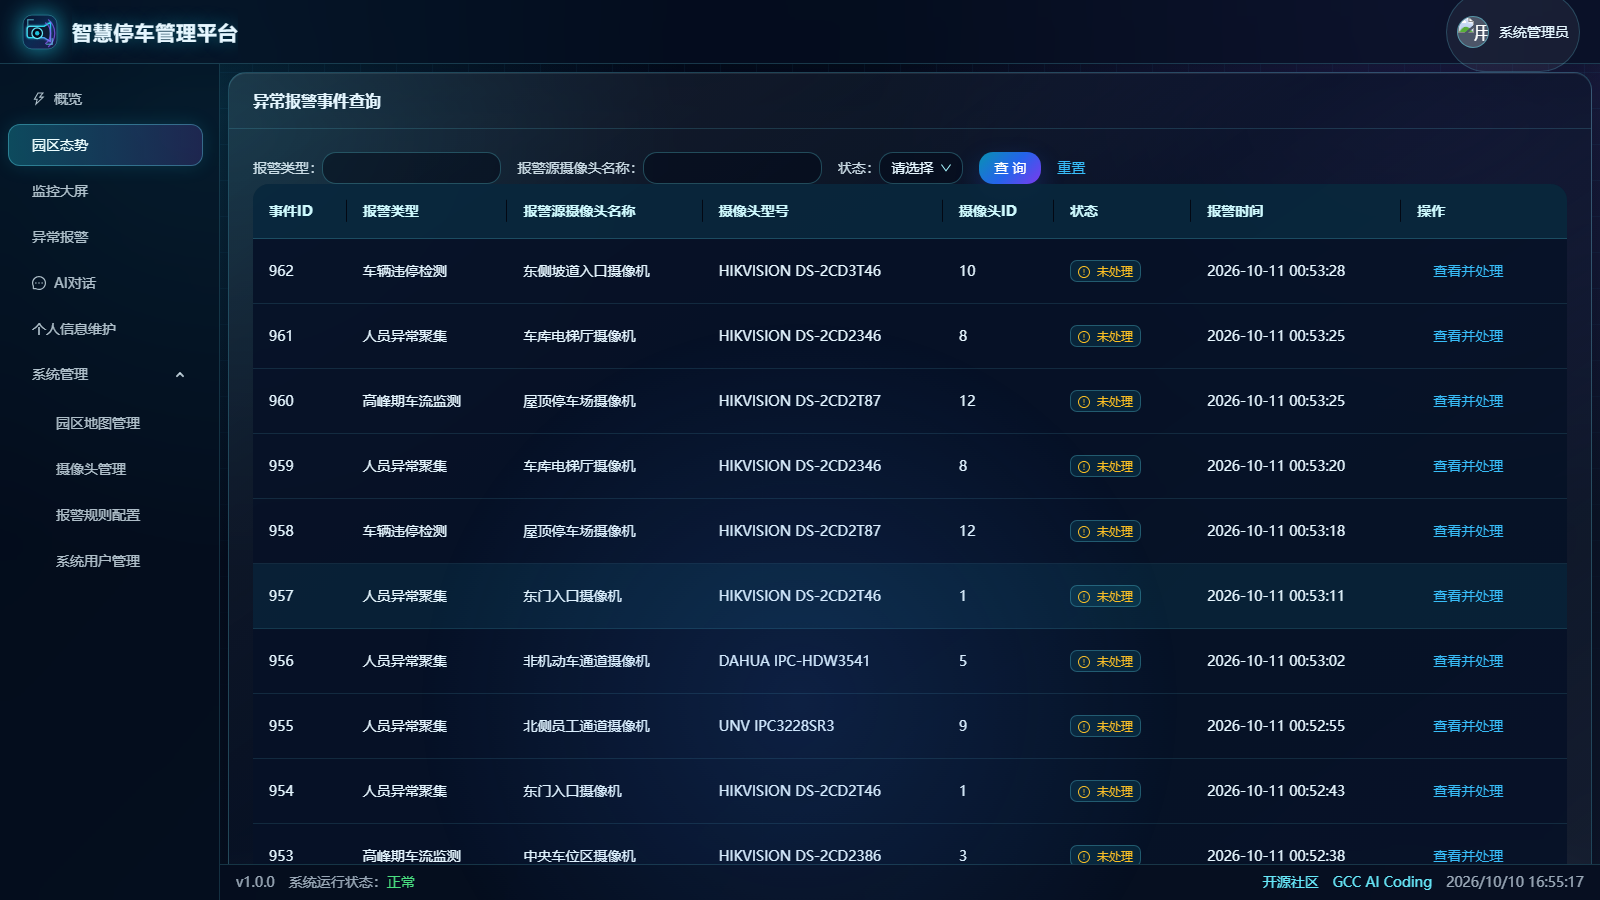
Task: Click camera name 东侧坡道入口摄像机
Action: [x=586, y=271]
